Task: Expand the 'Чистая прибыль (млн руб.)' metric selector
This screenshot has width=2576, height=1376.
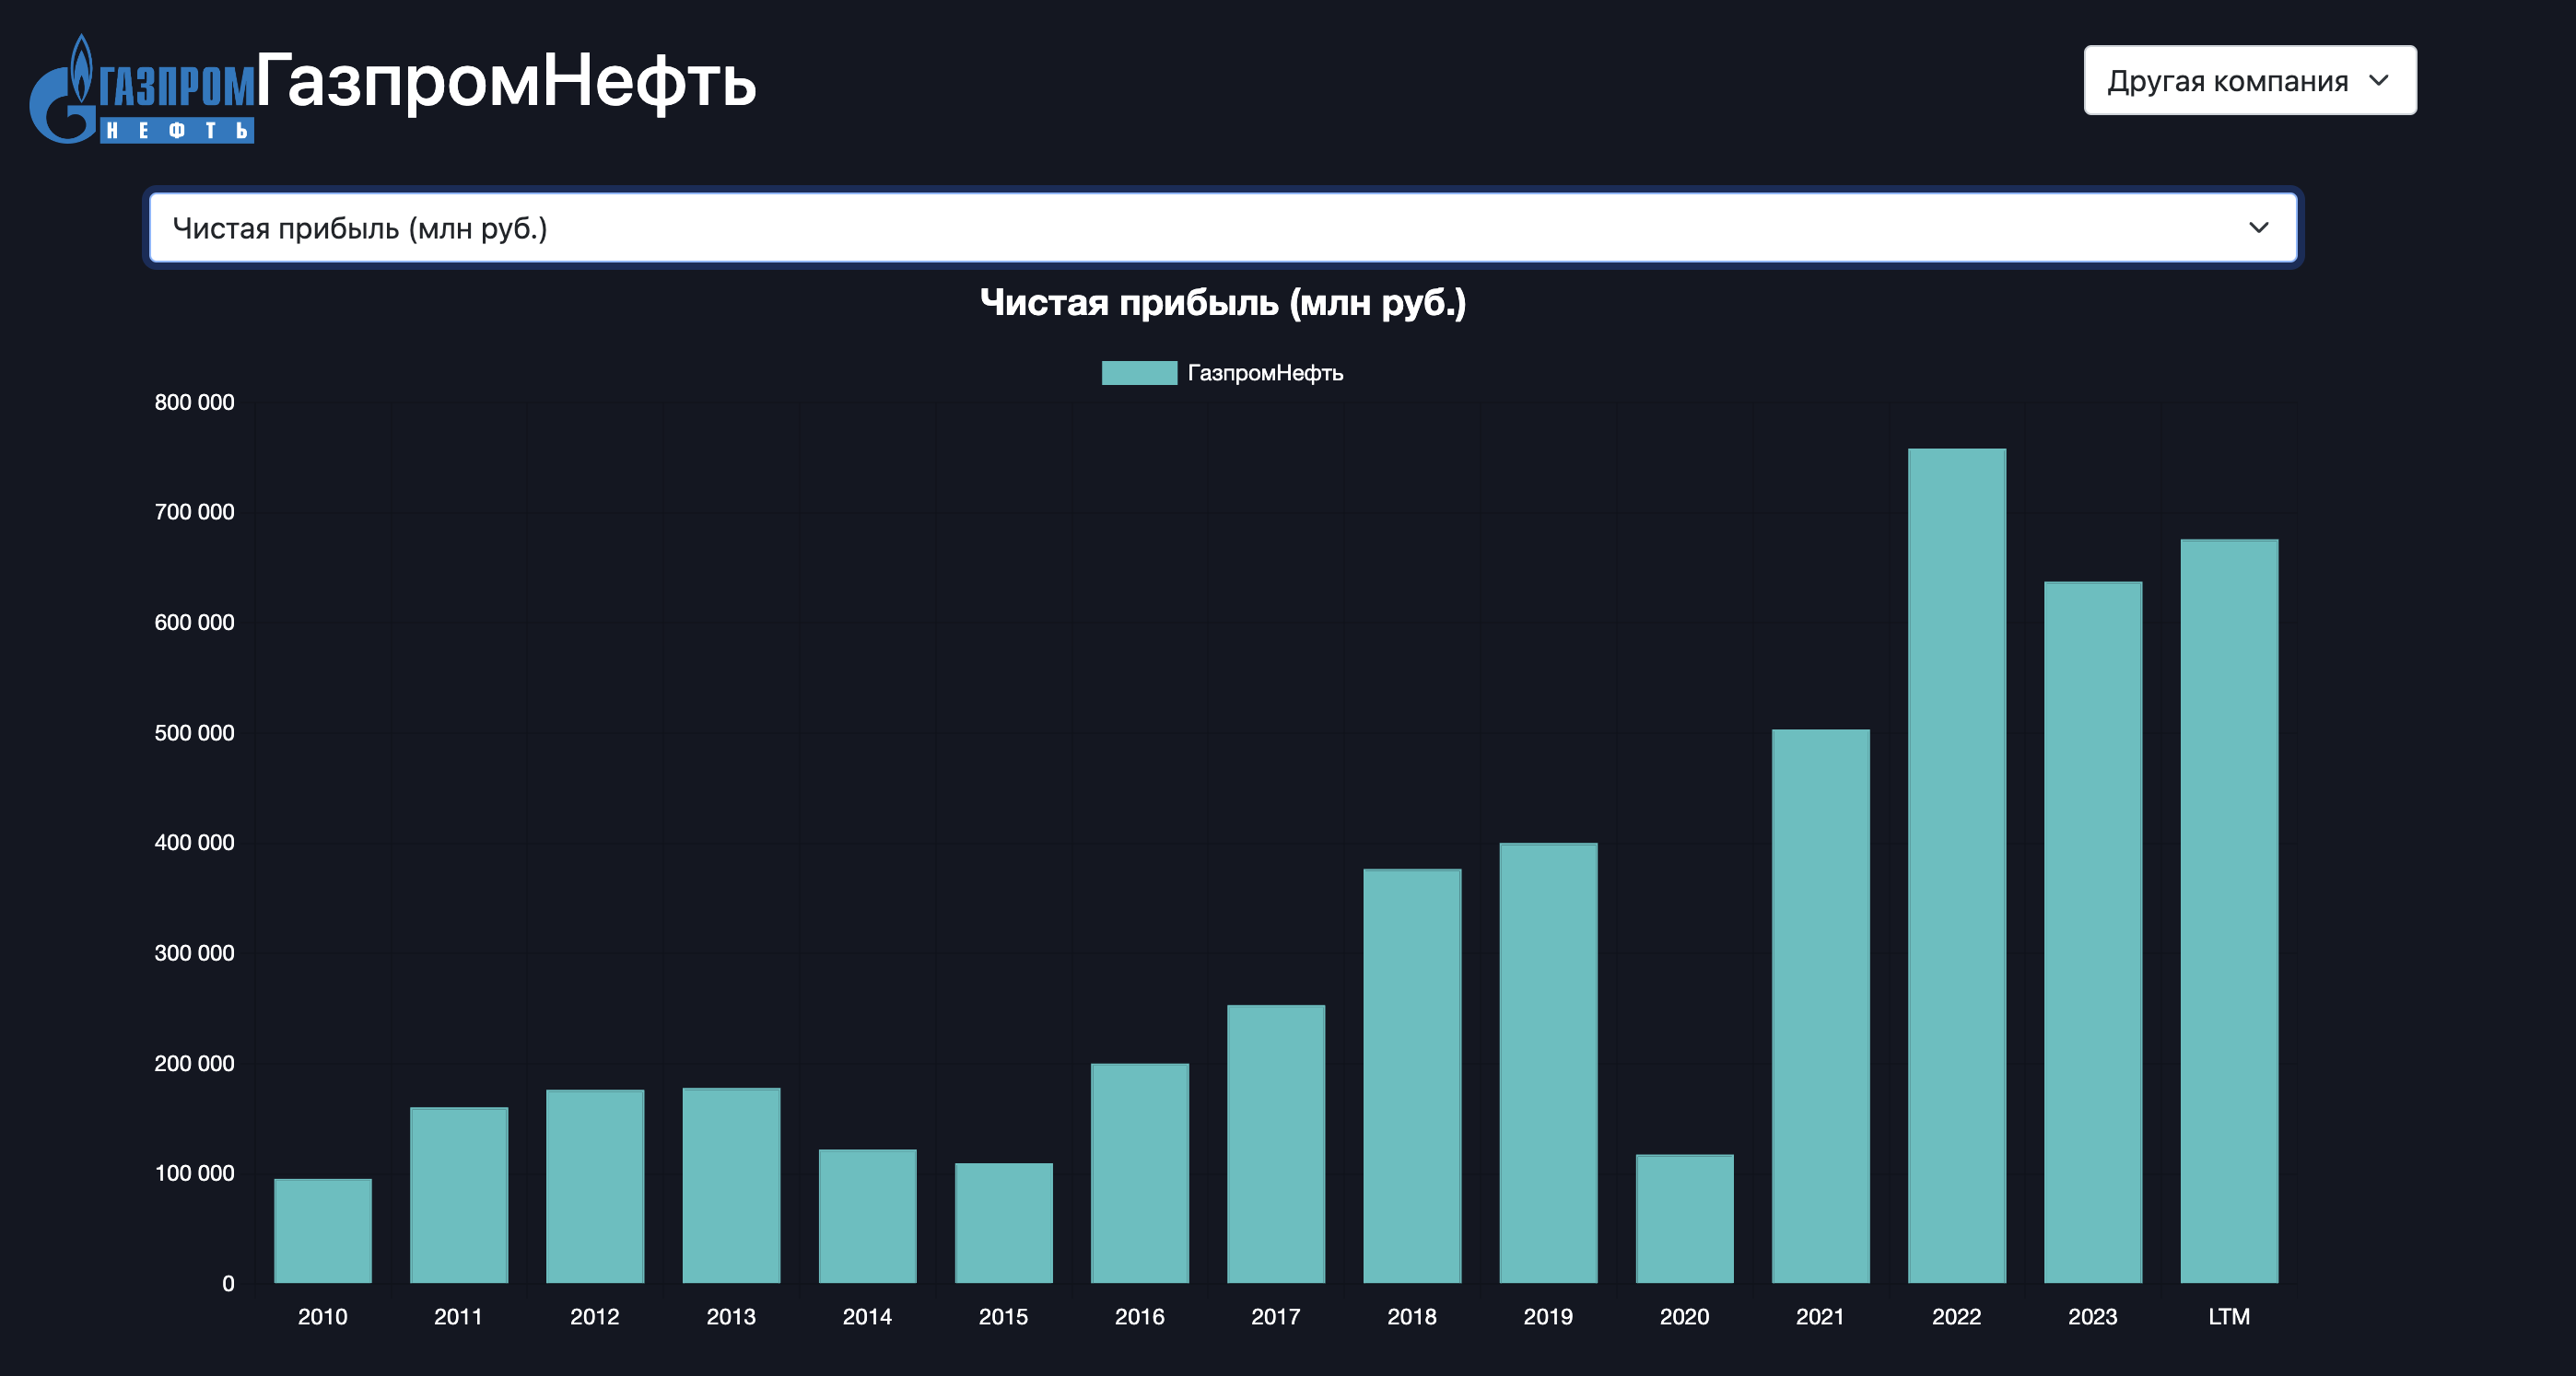Action: point(1223,228)
